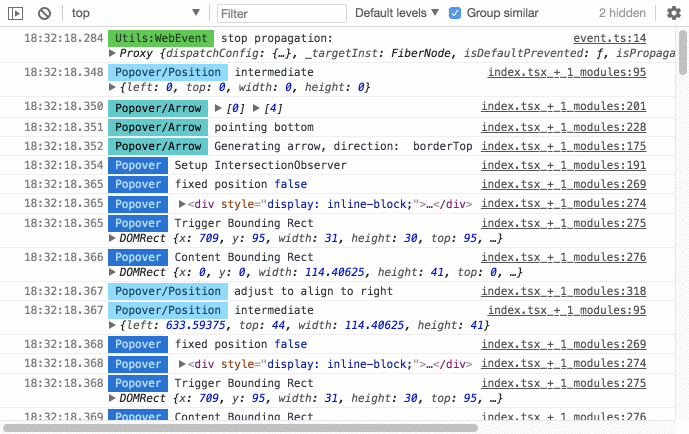Click 'intermediate' message at 18:32:18.367

coord(274,310)
